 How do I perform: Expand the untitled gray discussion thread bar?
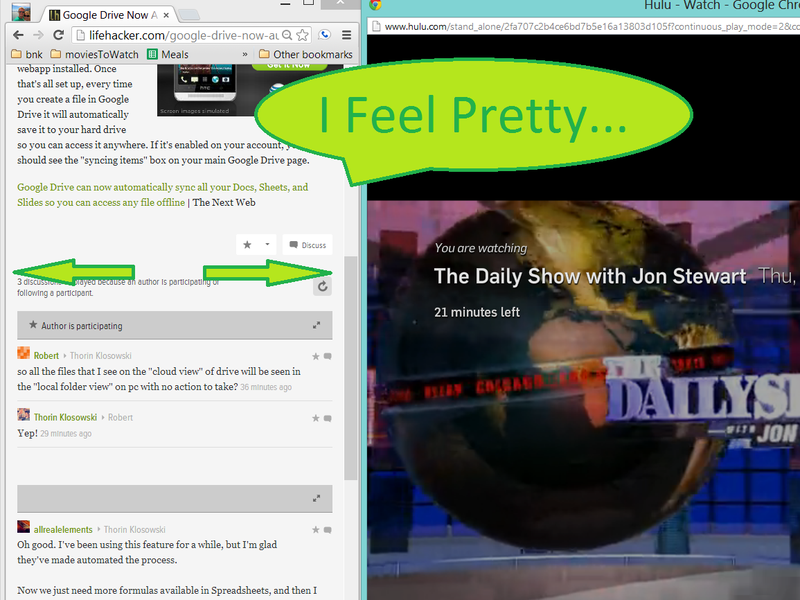click(317, 498)
